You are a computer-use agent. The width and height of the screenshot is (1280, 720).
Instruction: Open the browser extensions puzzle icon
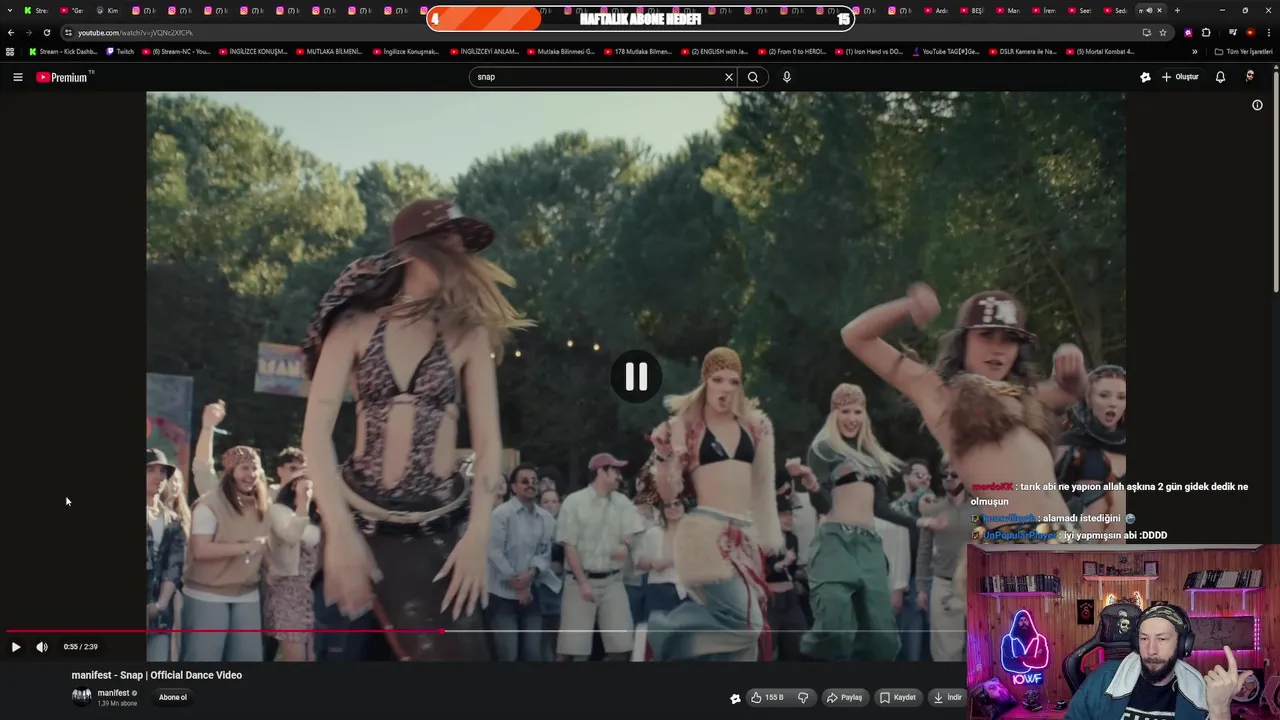point(1206,32)
